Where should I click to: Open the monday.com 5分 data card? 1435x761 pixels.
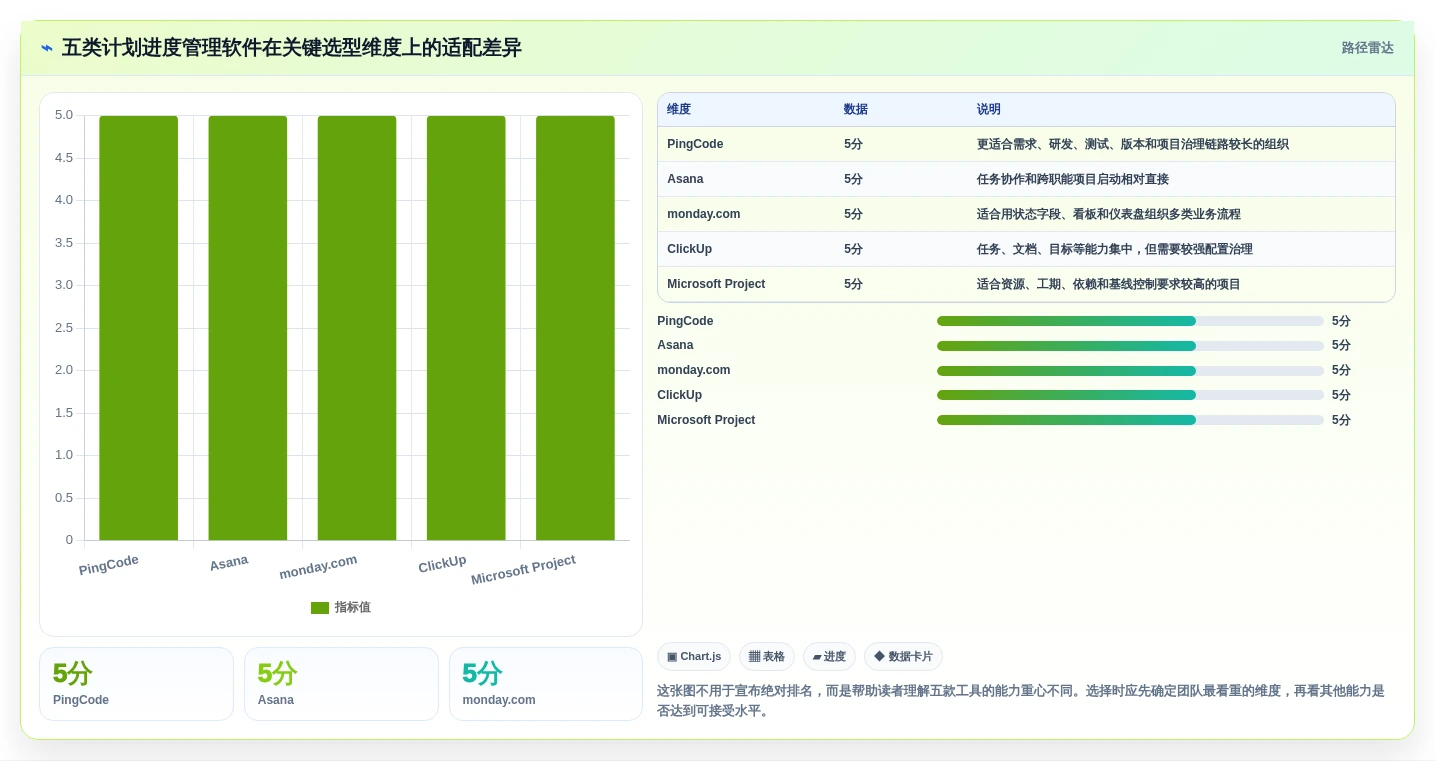coord(546,684)
